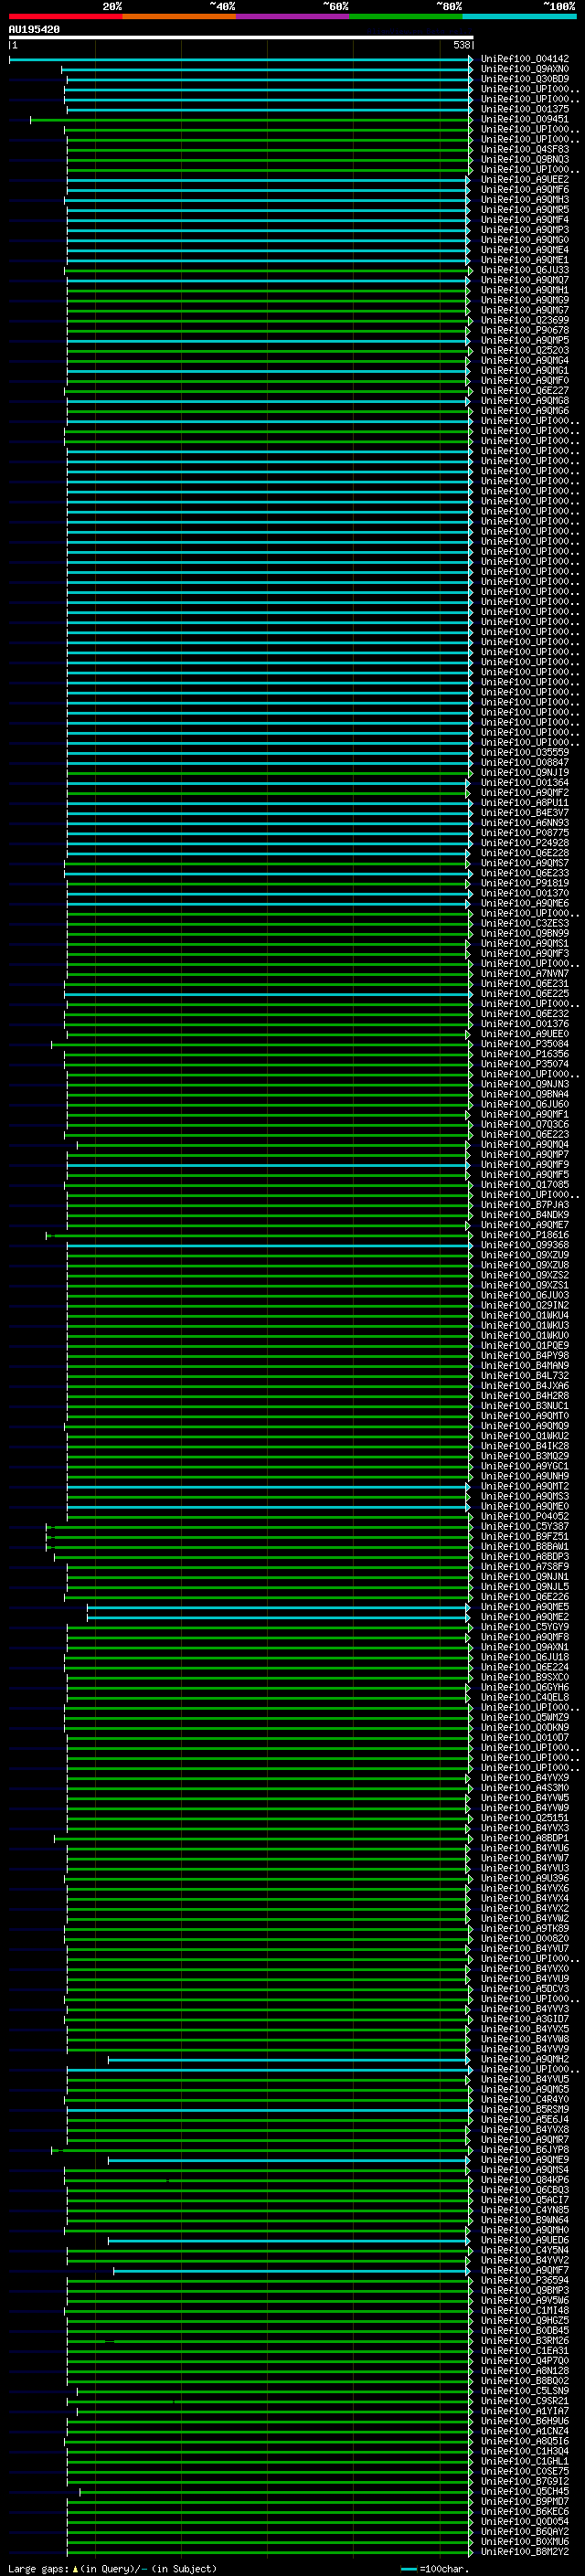Open hit UniRef100_Q30BD9
Image resolution: width=585 pixels, height=2576 pixels.
[x=525, y=79]
